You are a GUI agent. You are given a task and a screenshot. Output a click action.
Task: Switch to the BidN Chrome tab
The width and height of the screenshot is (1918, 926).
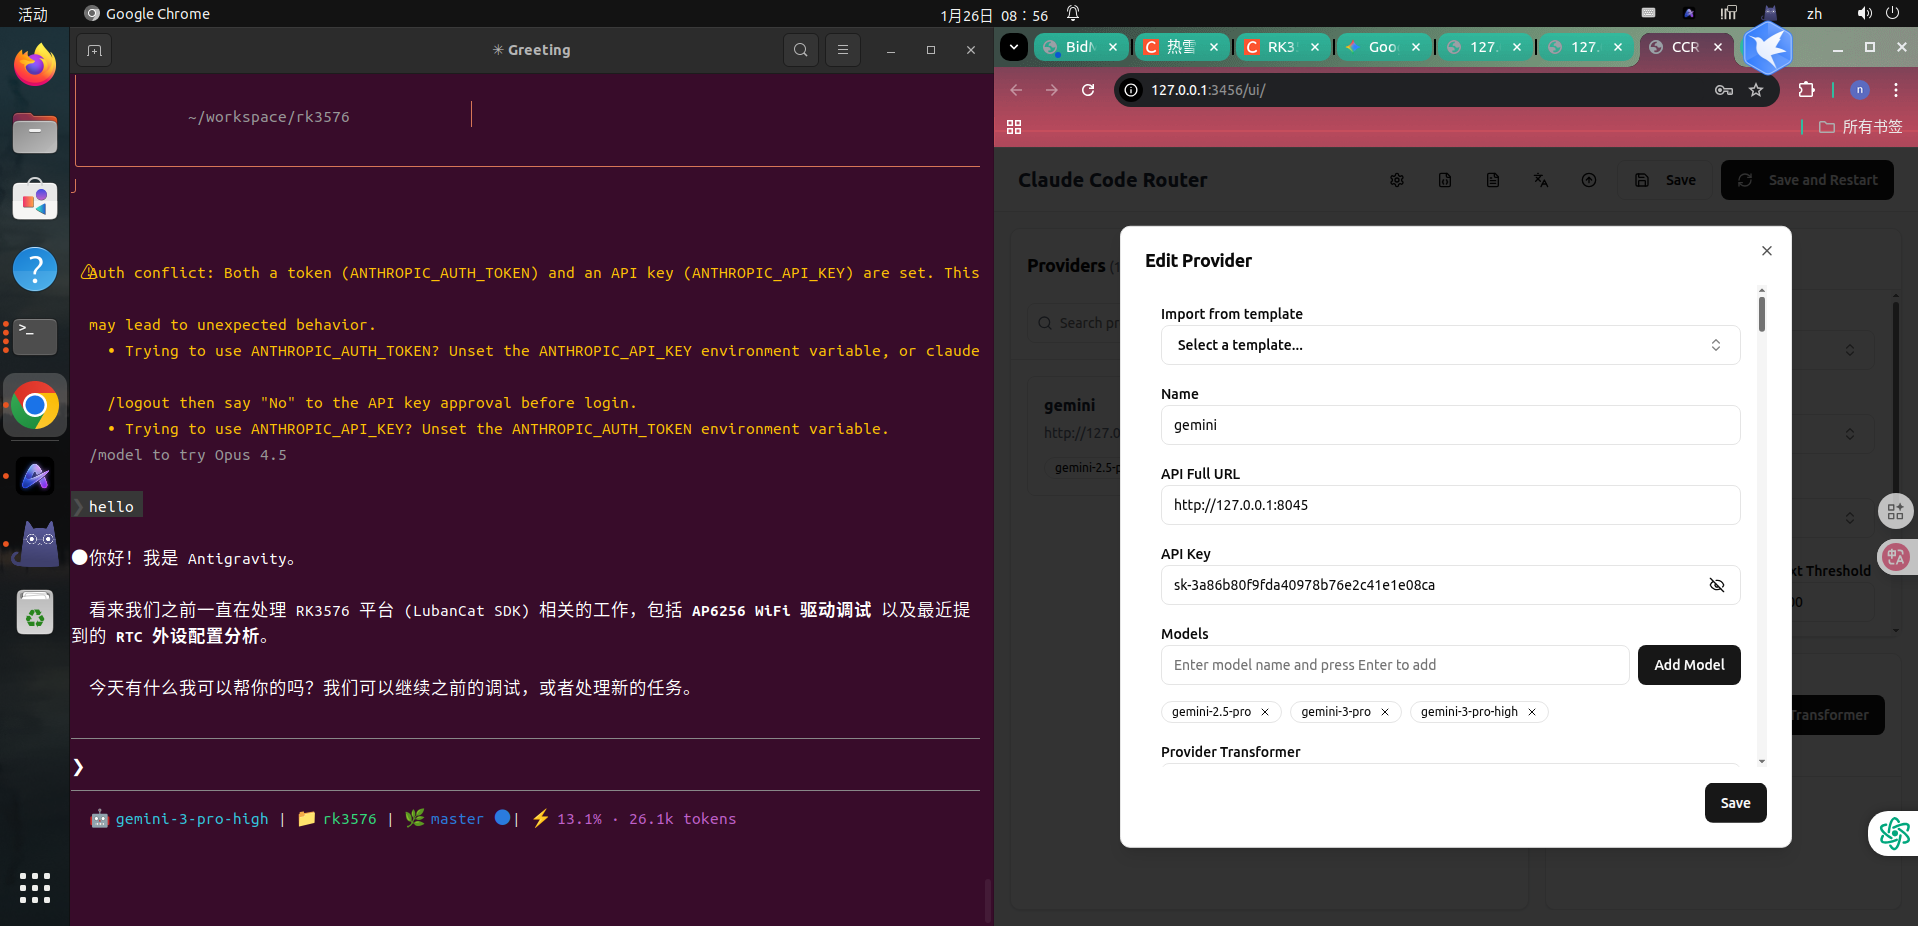tap(1078, 47)
